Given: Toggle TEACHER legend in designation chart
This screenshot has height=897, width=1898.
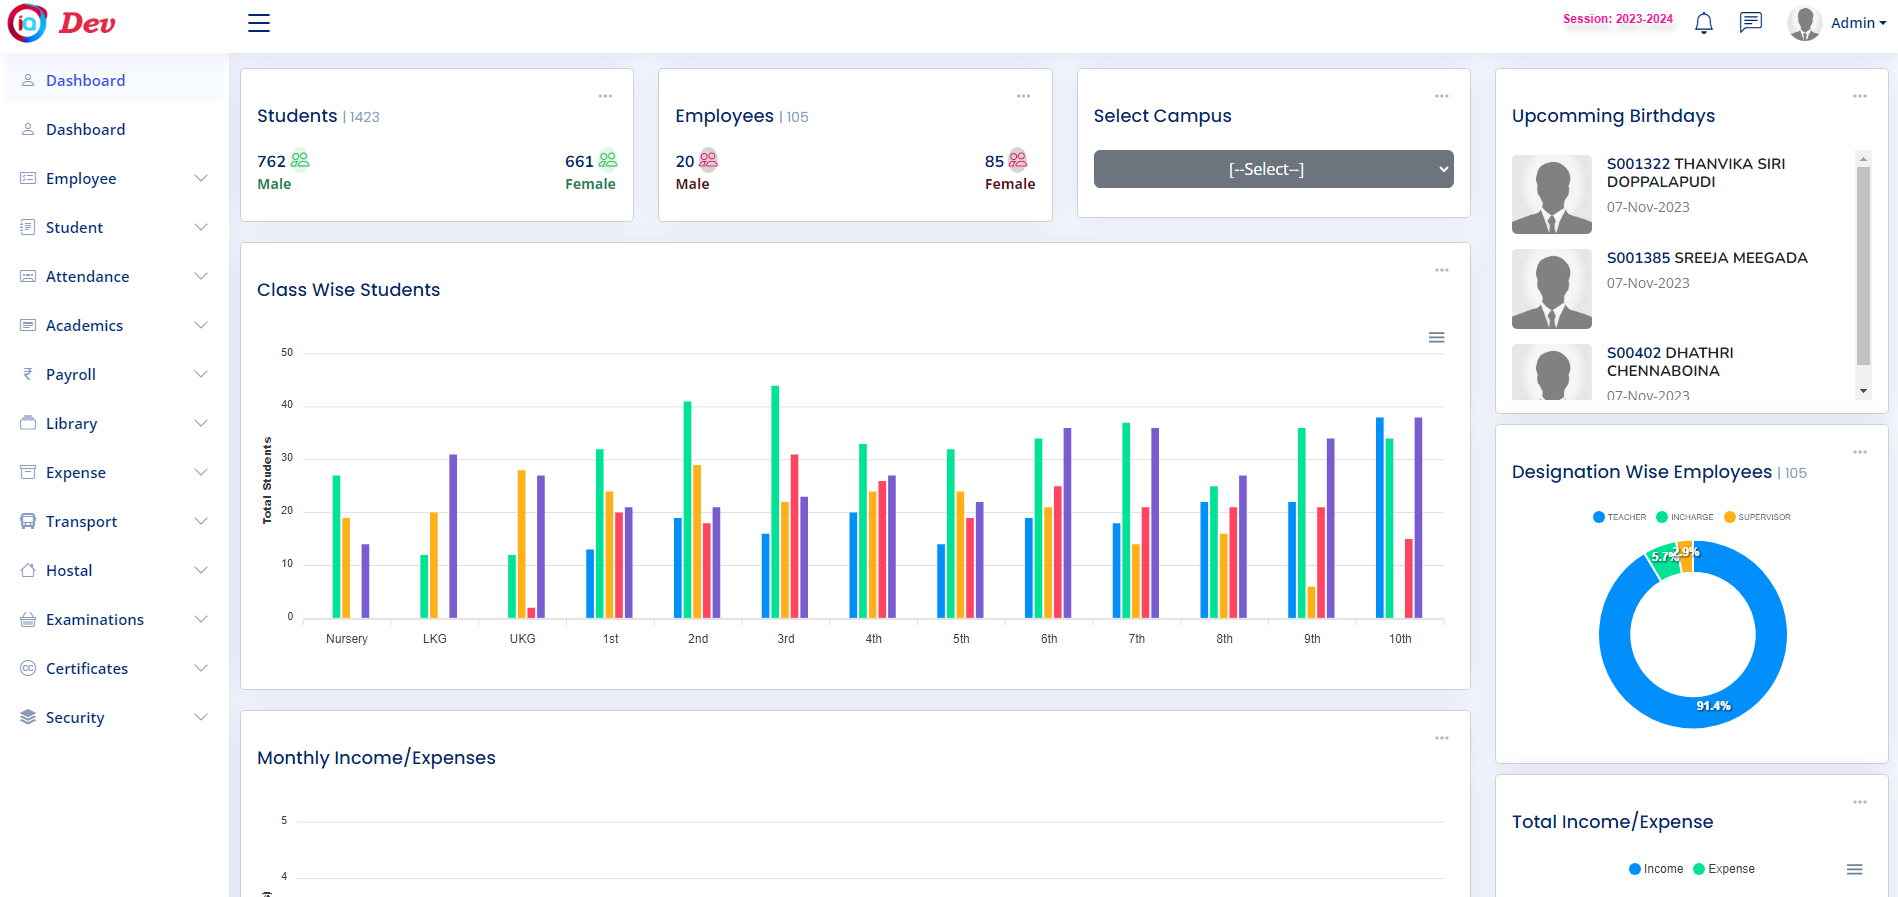Looking at the screenshot, I should tap(1619, 517).
